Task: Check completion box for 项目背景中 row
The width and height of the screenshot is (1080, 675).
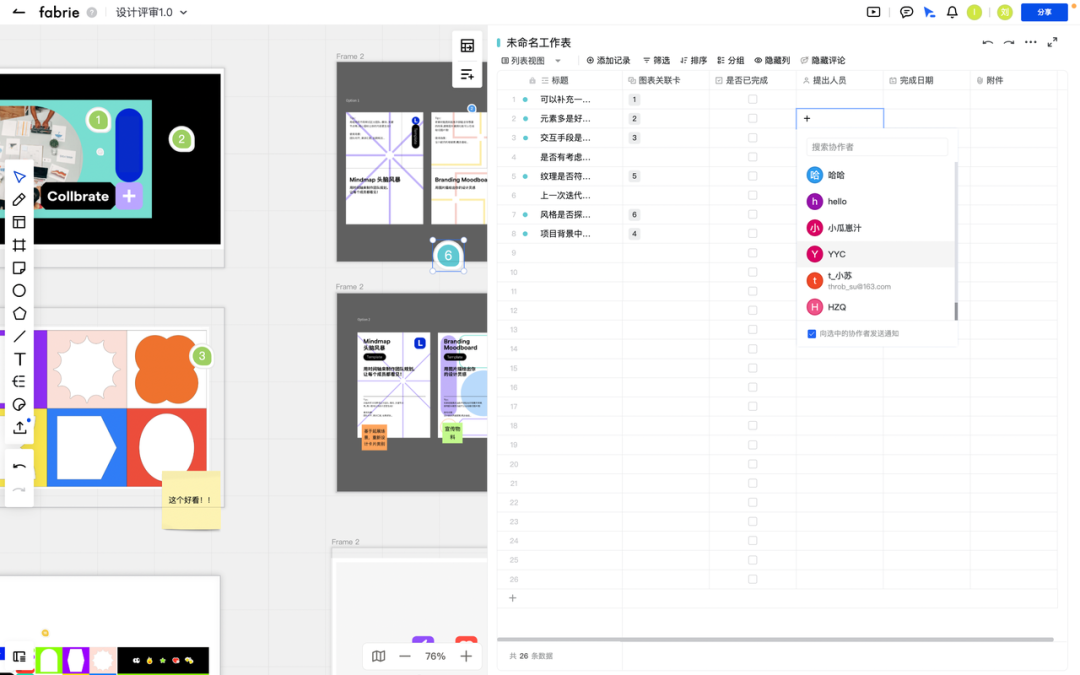Action: [x=752, y=233]
